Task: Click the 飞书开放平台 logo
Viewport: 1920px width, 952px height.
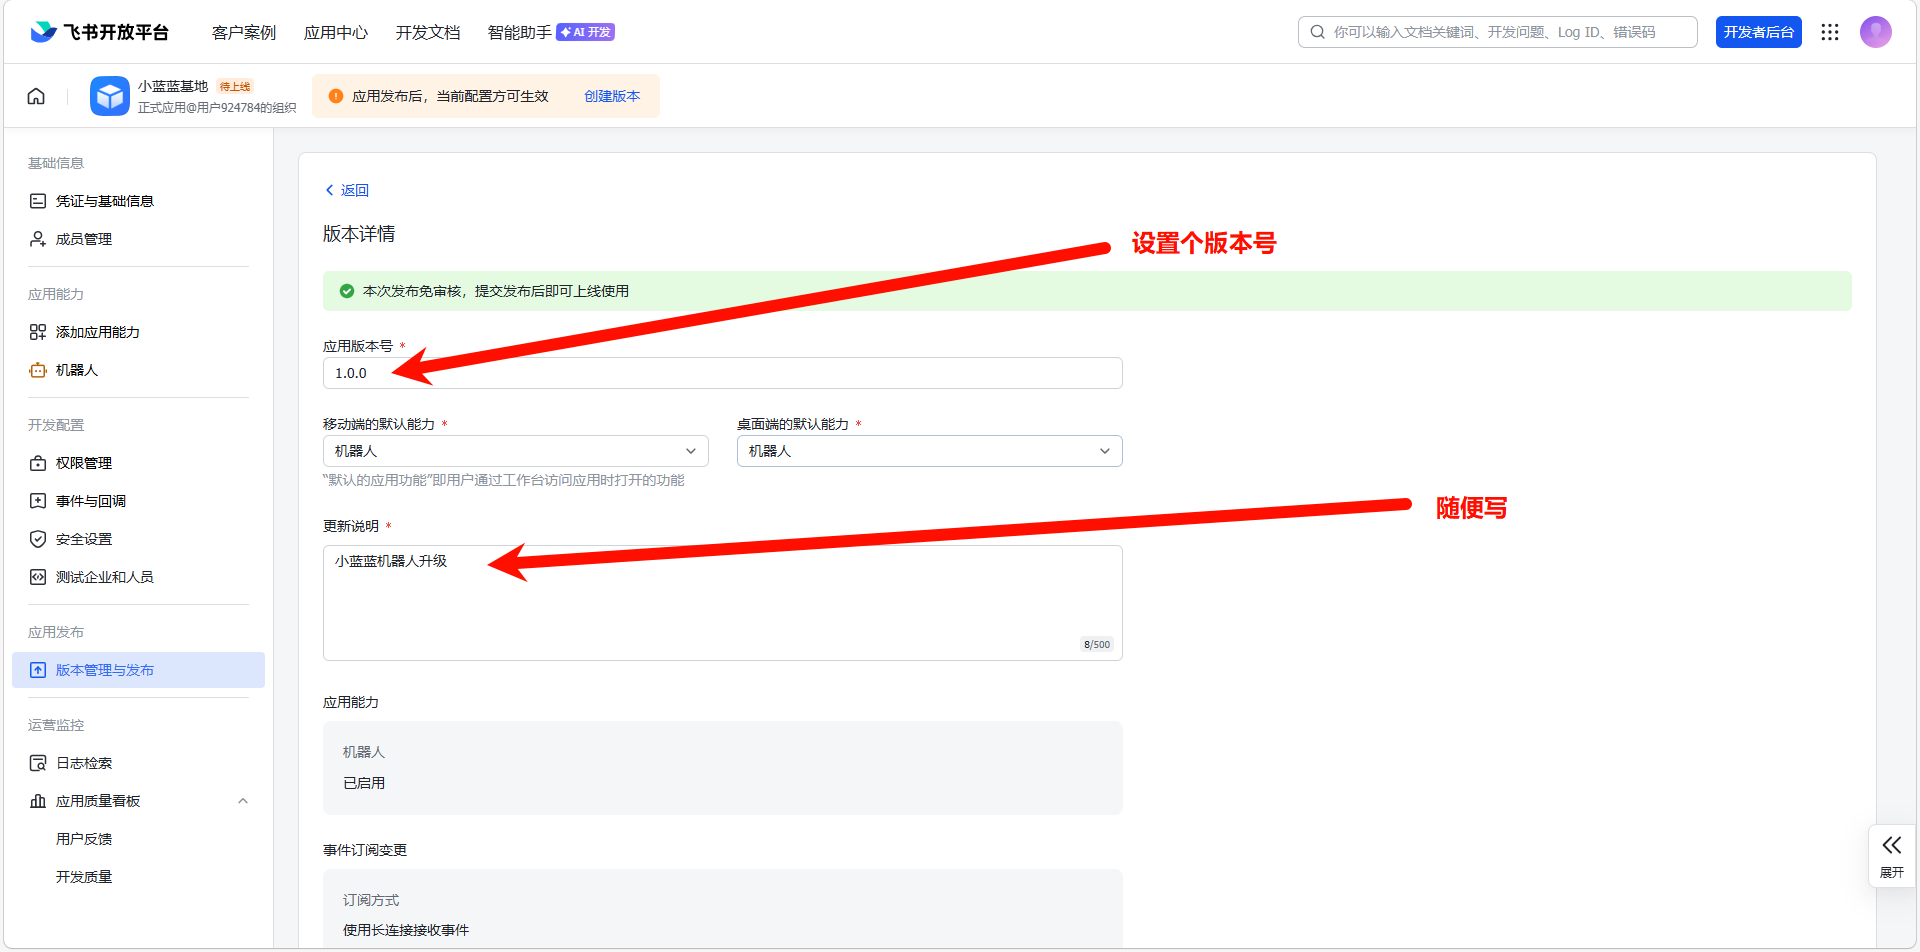Action: coord(100,32)
